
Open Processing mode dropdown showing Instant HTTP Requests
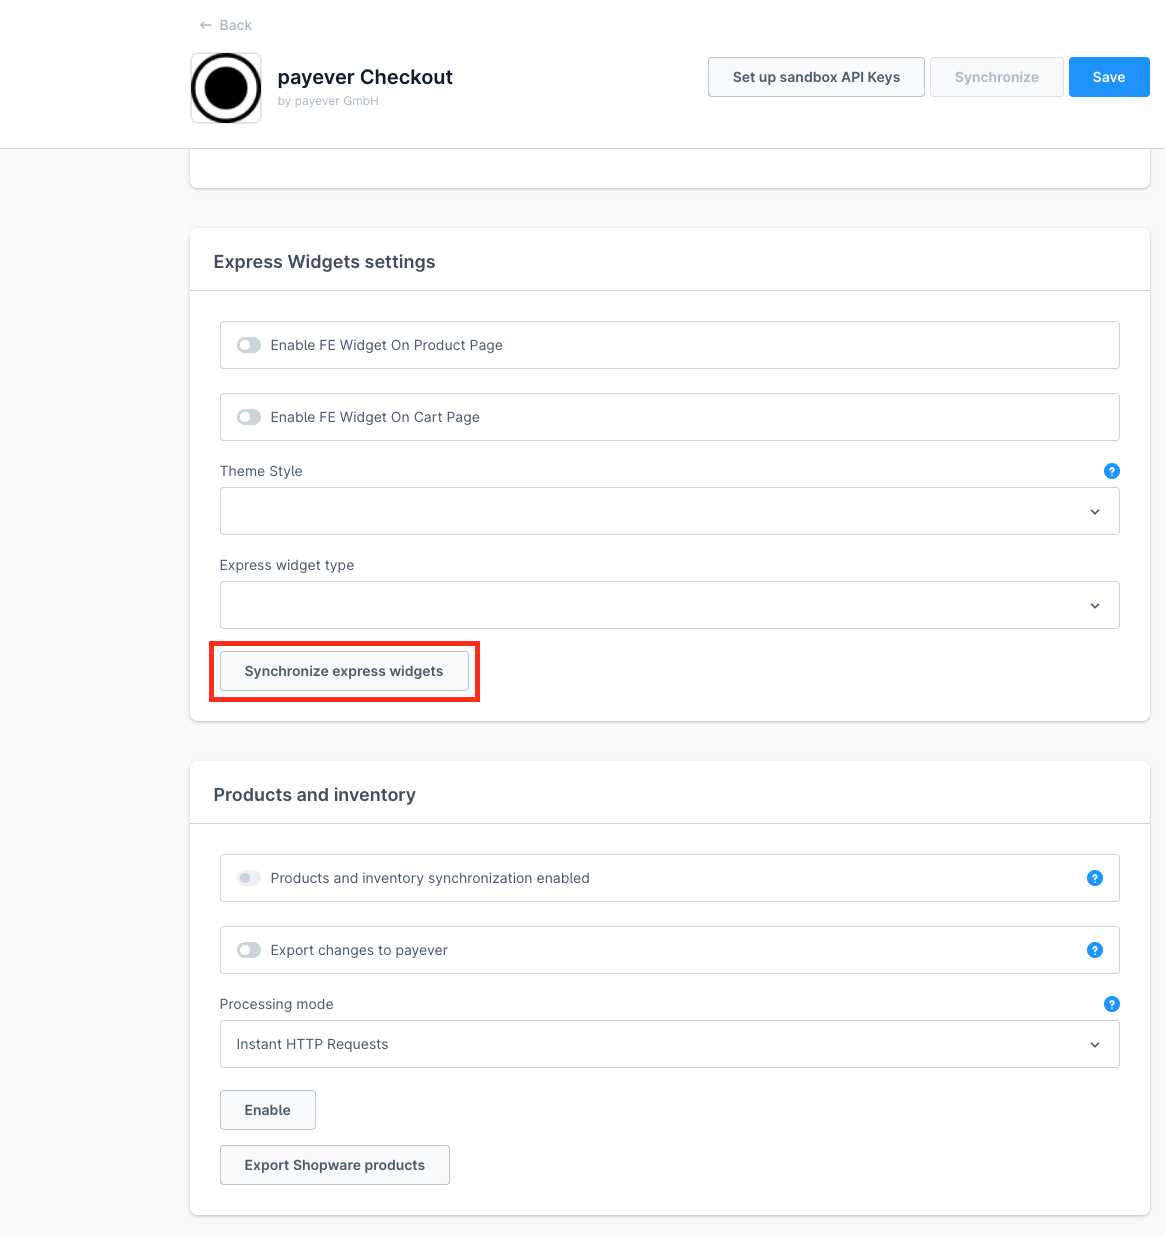pyautogui.click(x=669, y=1044)
